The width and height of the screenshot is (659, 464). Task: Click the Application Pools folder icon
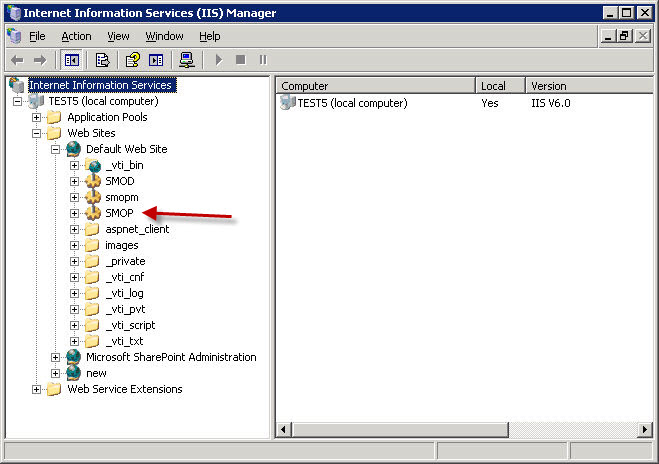coord(54,117)
